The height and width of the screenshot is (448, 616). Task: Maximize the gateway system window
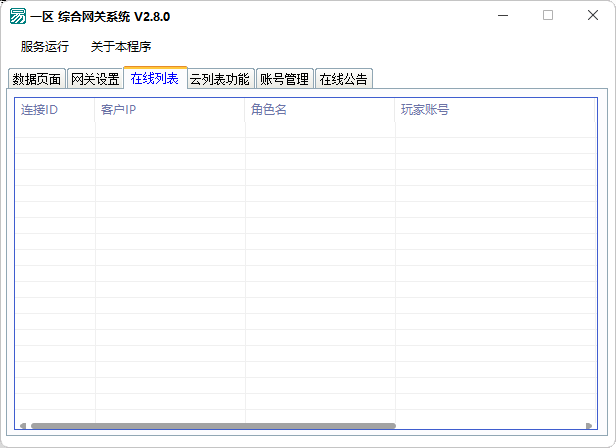pos(548,16)
